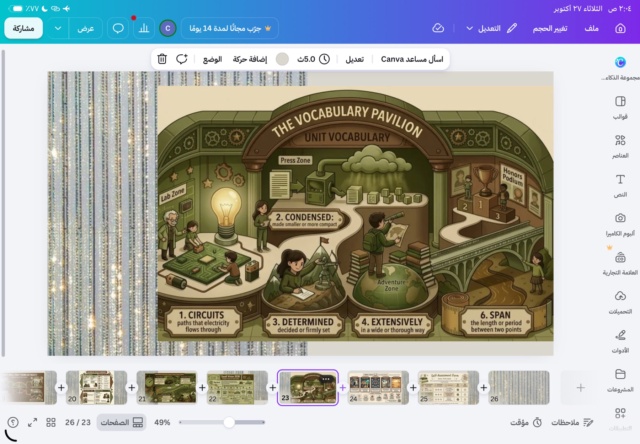Image resolution: width=640 pixels, height=444 pixels.
Task: Toggle الصفحات (Pages) thumbnail view
Action: pyautogui.click(x=121, y=422)
